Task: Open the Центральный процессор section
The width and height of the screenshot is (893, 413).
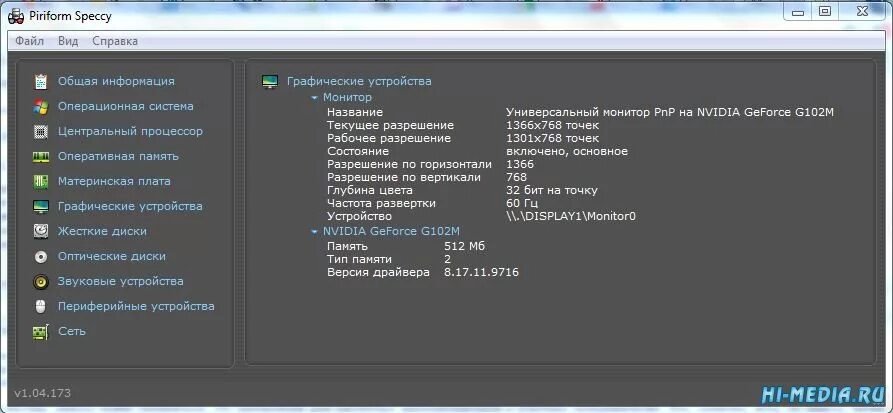Action: (x=130, y=132)
